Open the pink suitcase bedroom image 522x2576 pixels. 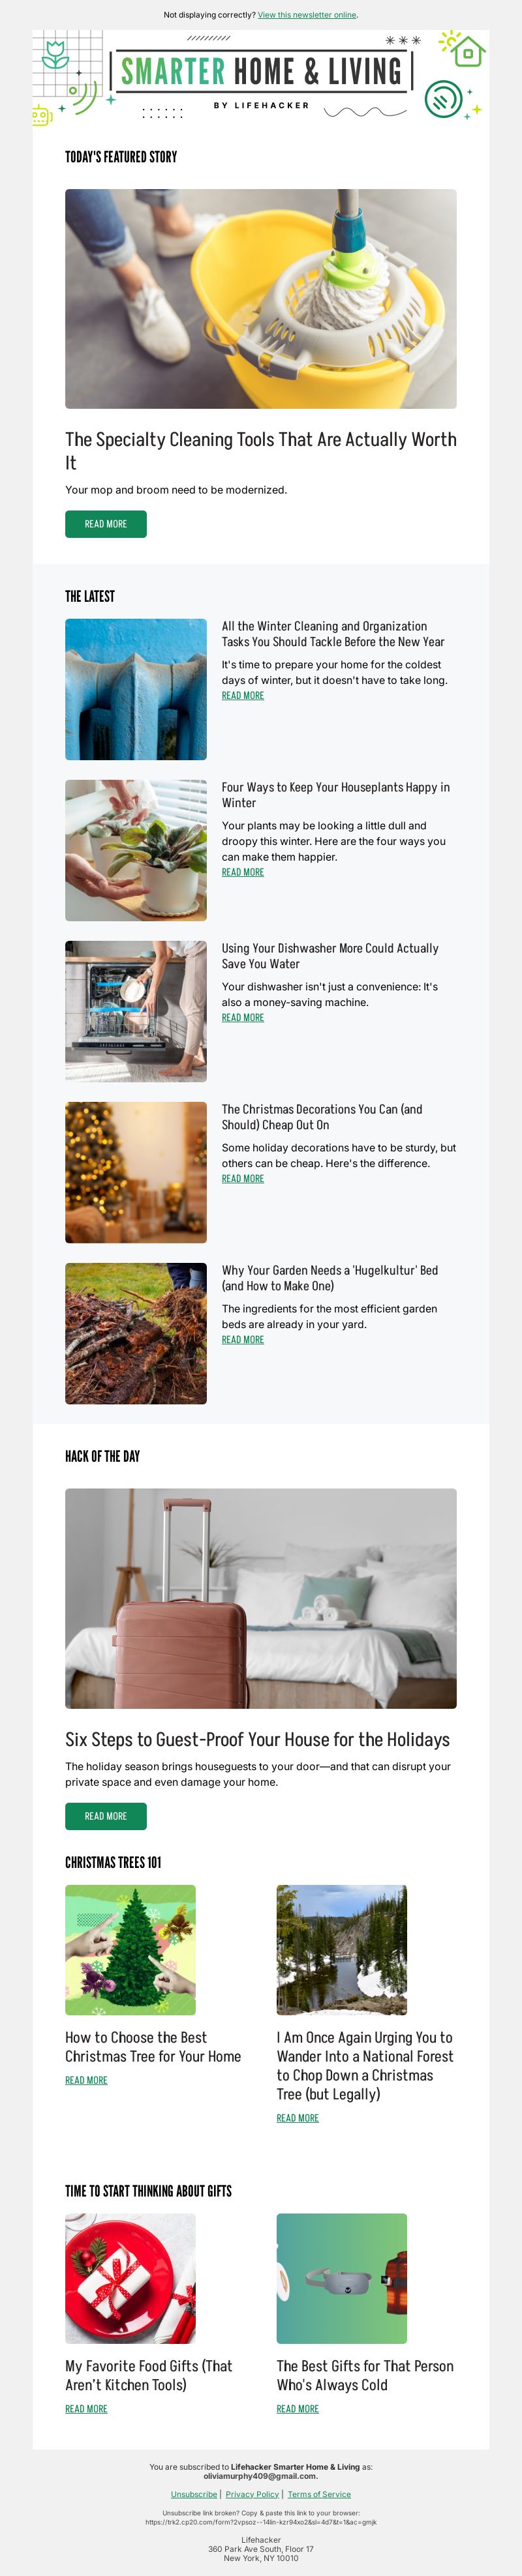pos(261,1598)
